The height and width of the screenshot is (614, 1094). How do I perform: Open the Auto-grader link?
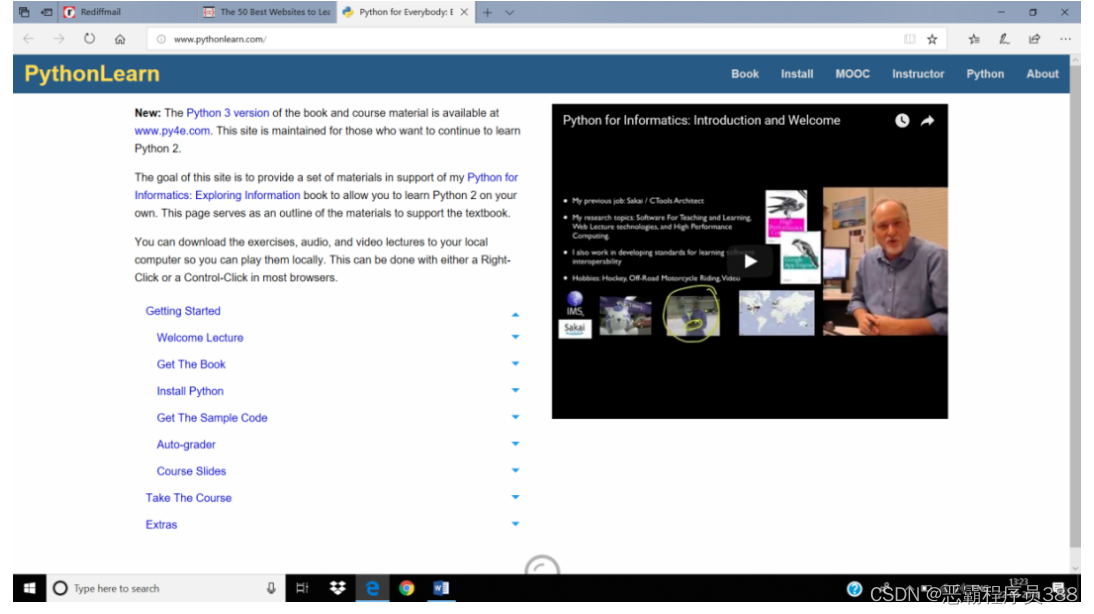186,444
